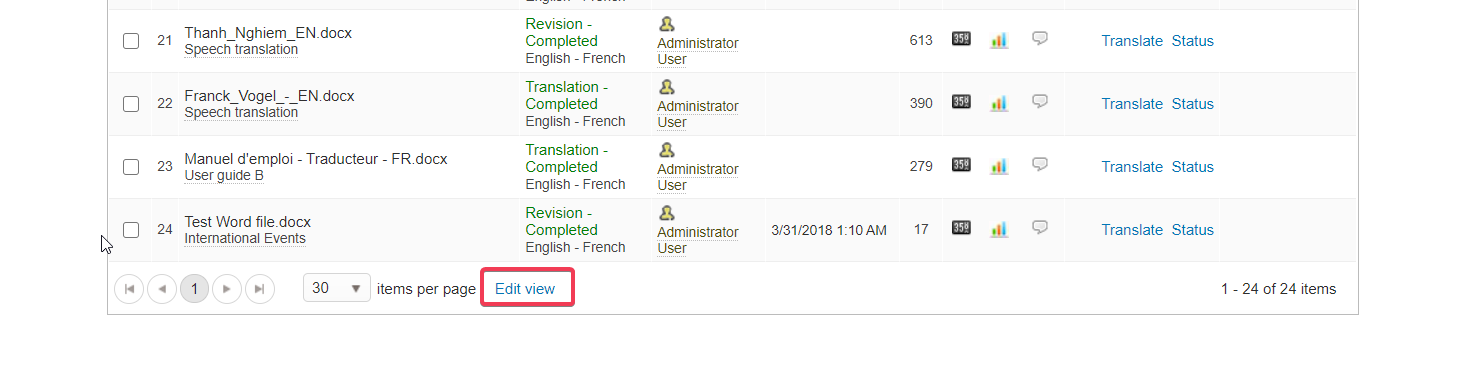Open Status link for Test Word file.docx

[x=1193, y=230]
